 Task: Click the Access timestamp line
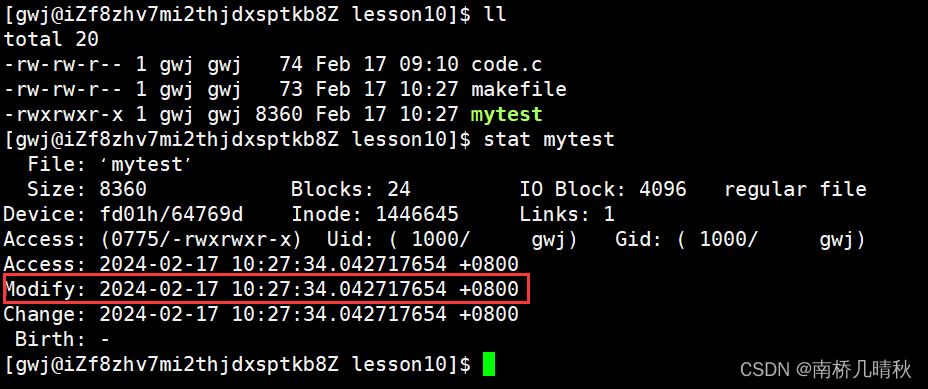[261, 264]
